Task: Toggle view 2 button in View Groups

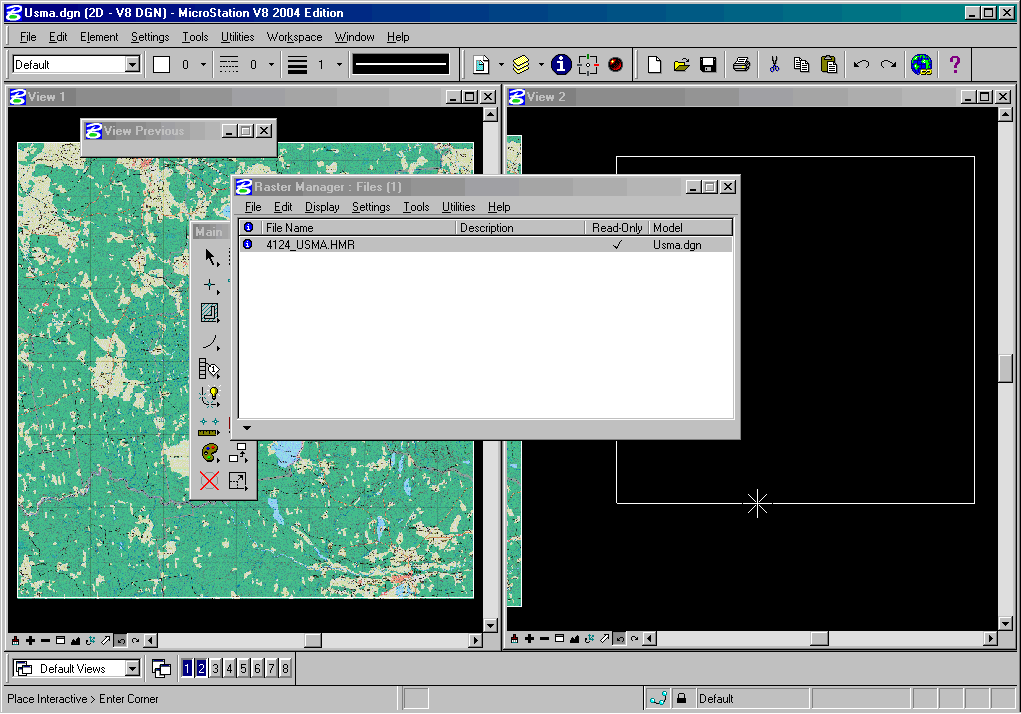Action: coord(201,668)
